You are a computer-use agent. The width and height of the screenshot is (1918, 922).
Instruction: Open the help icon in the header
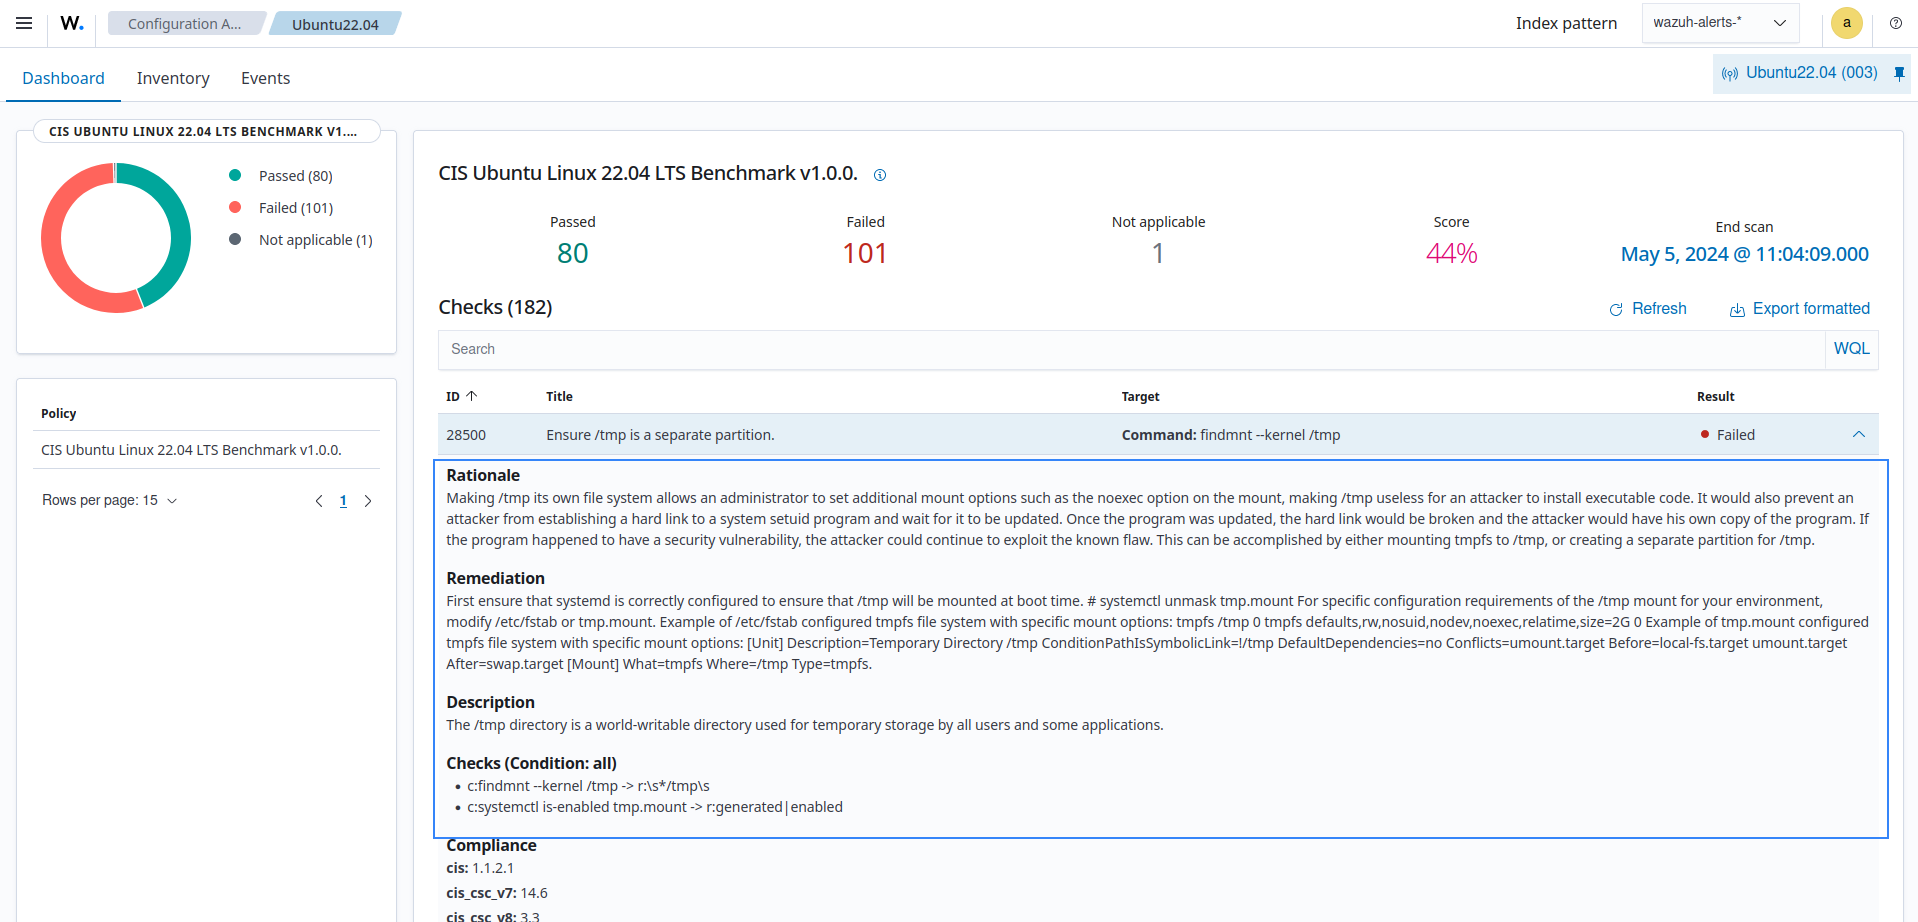1896,23
